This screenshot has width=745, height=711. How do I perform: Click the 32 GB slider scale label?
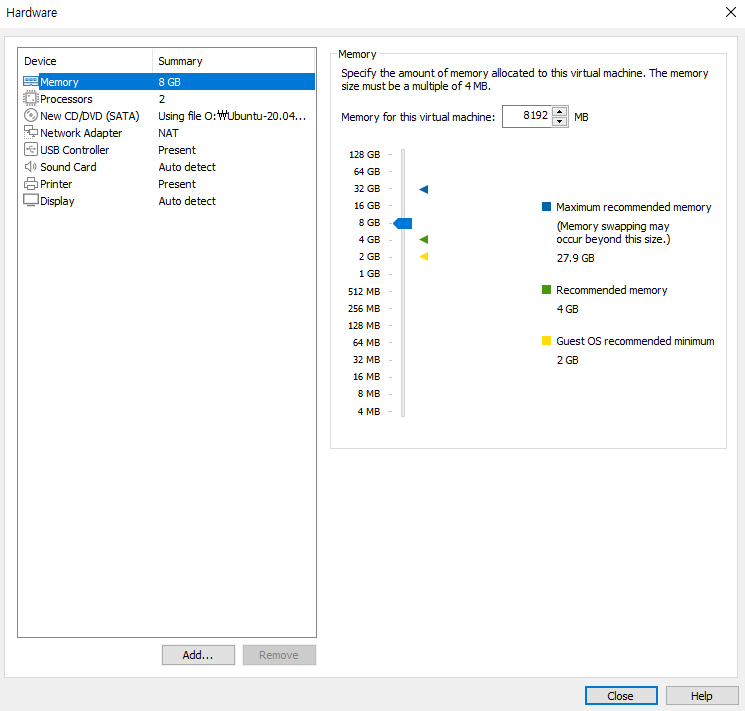tap(367, 189)
